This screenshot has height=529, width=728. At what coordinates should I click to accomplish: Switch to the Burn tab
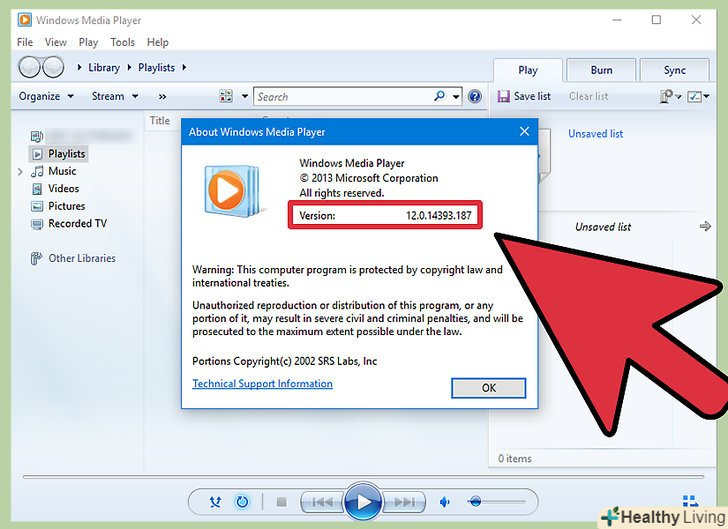click(601, 70)
